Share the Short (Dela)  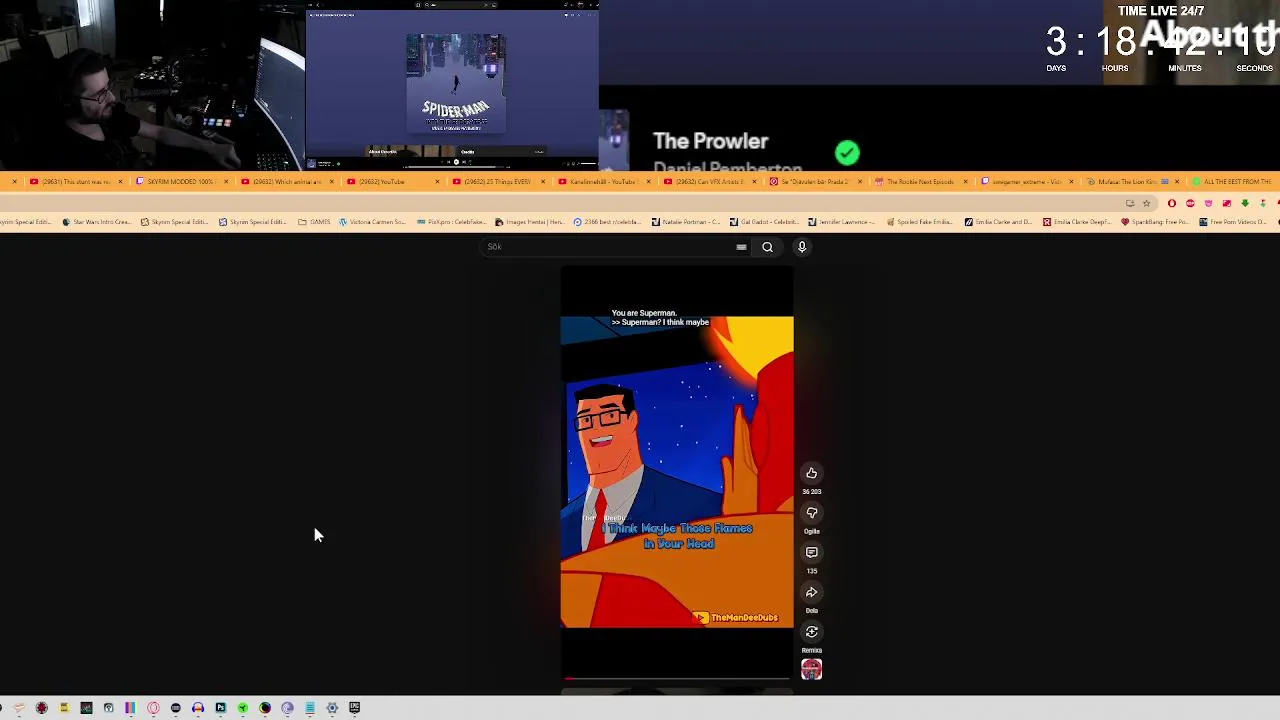(x=811, y=592)
